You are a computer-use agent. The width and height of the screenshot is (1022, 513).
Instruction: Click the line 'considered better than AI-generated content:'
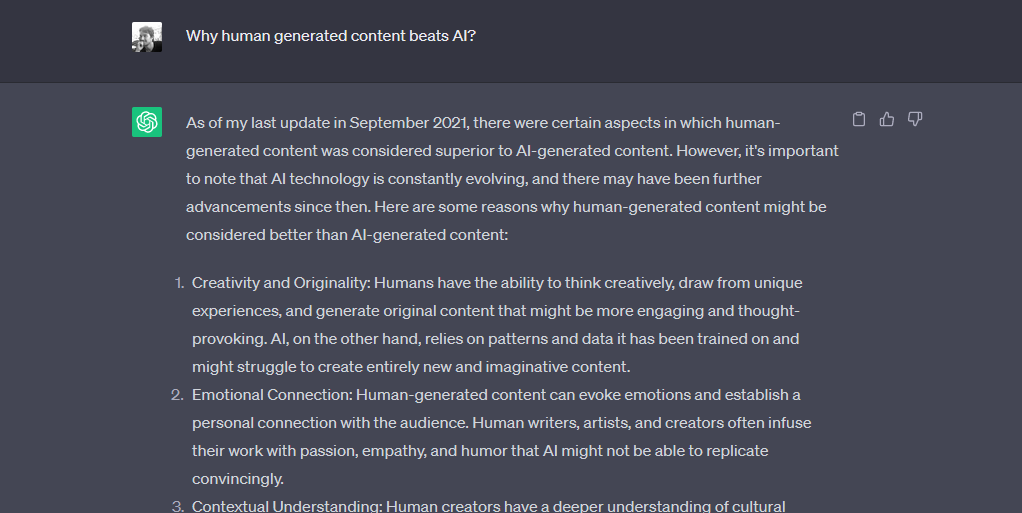pyautogui.click(x=347, y=235)
